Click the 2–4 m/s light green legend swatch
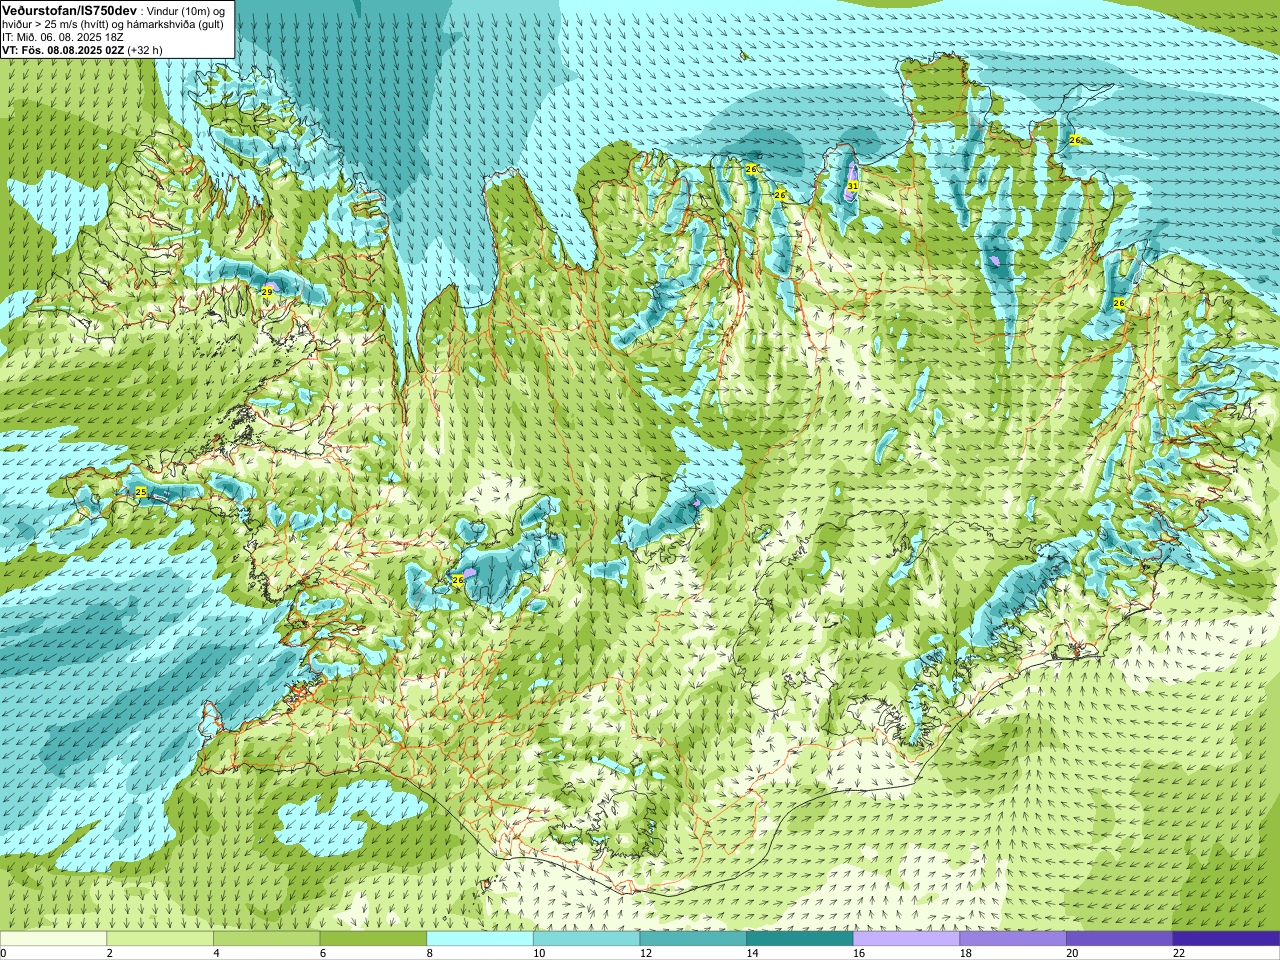Screen dimensions: 1280x960 coord(160,939)
